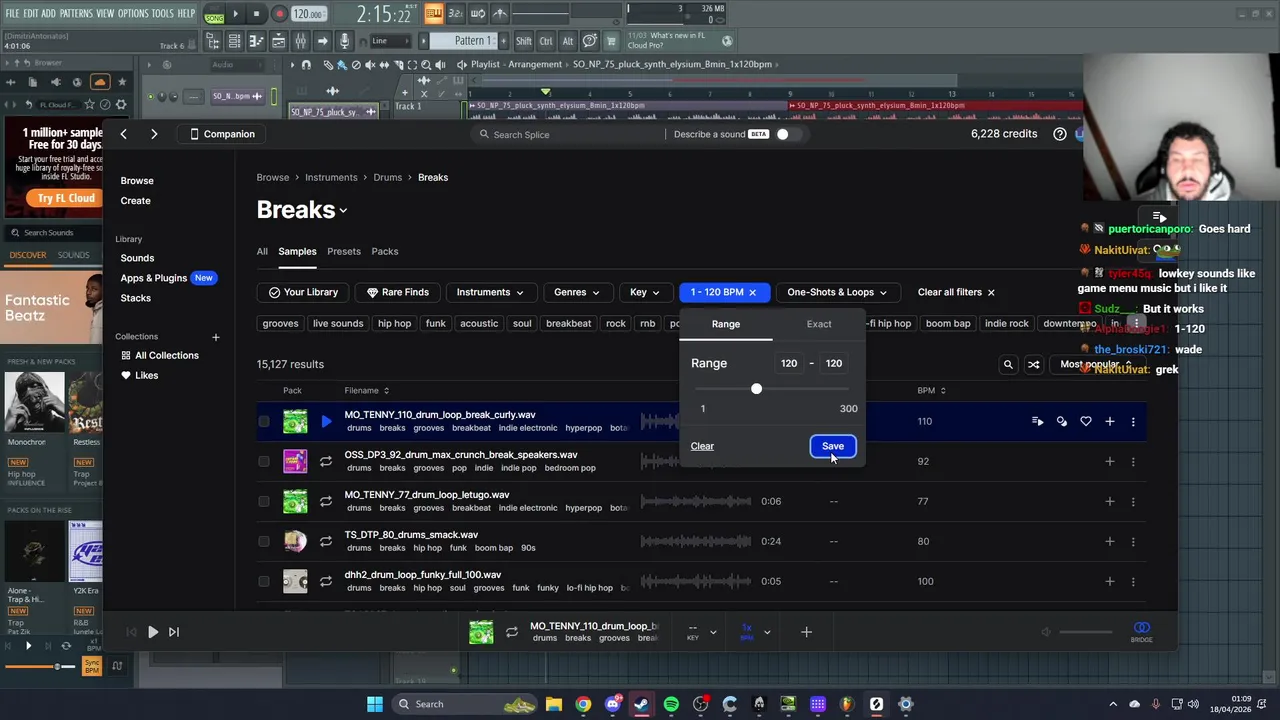Switch to the Exact tab in BPM popup

click(819, 324)
